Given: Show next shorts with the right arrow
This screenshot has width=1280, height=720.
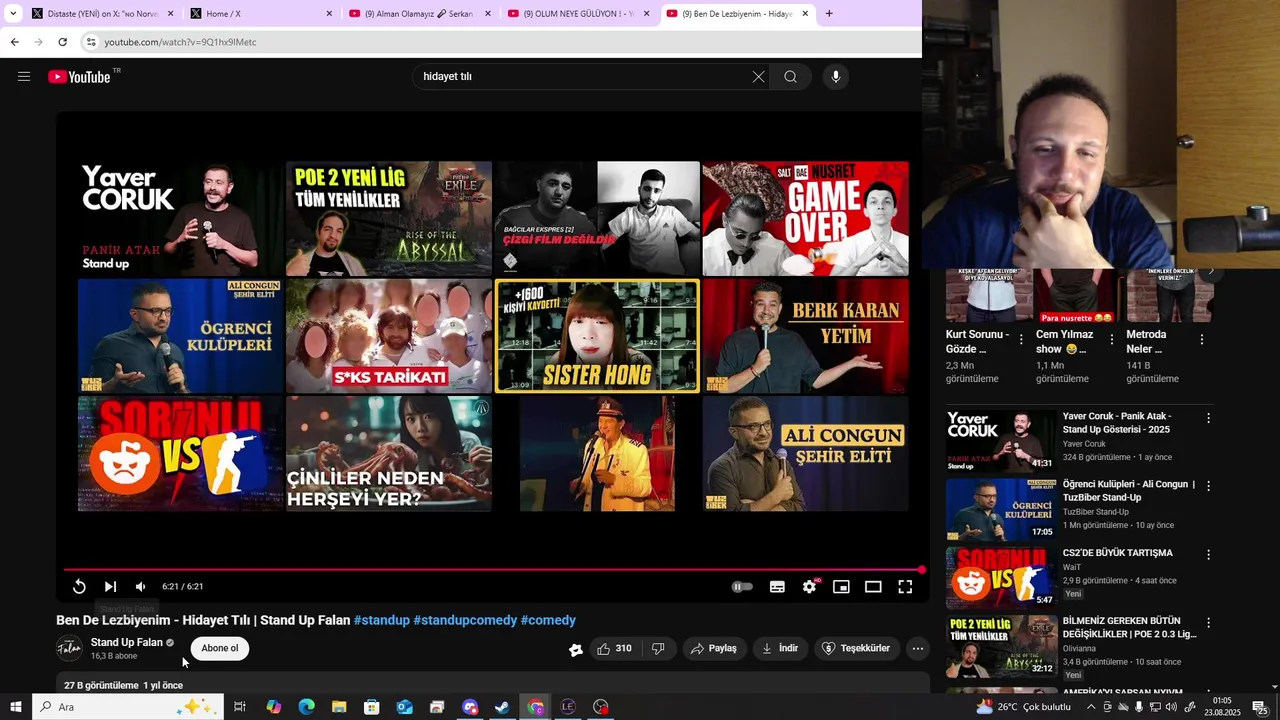Looking at the screenshot, I should pos(1211,271).
